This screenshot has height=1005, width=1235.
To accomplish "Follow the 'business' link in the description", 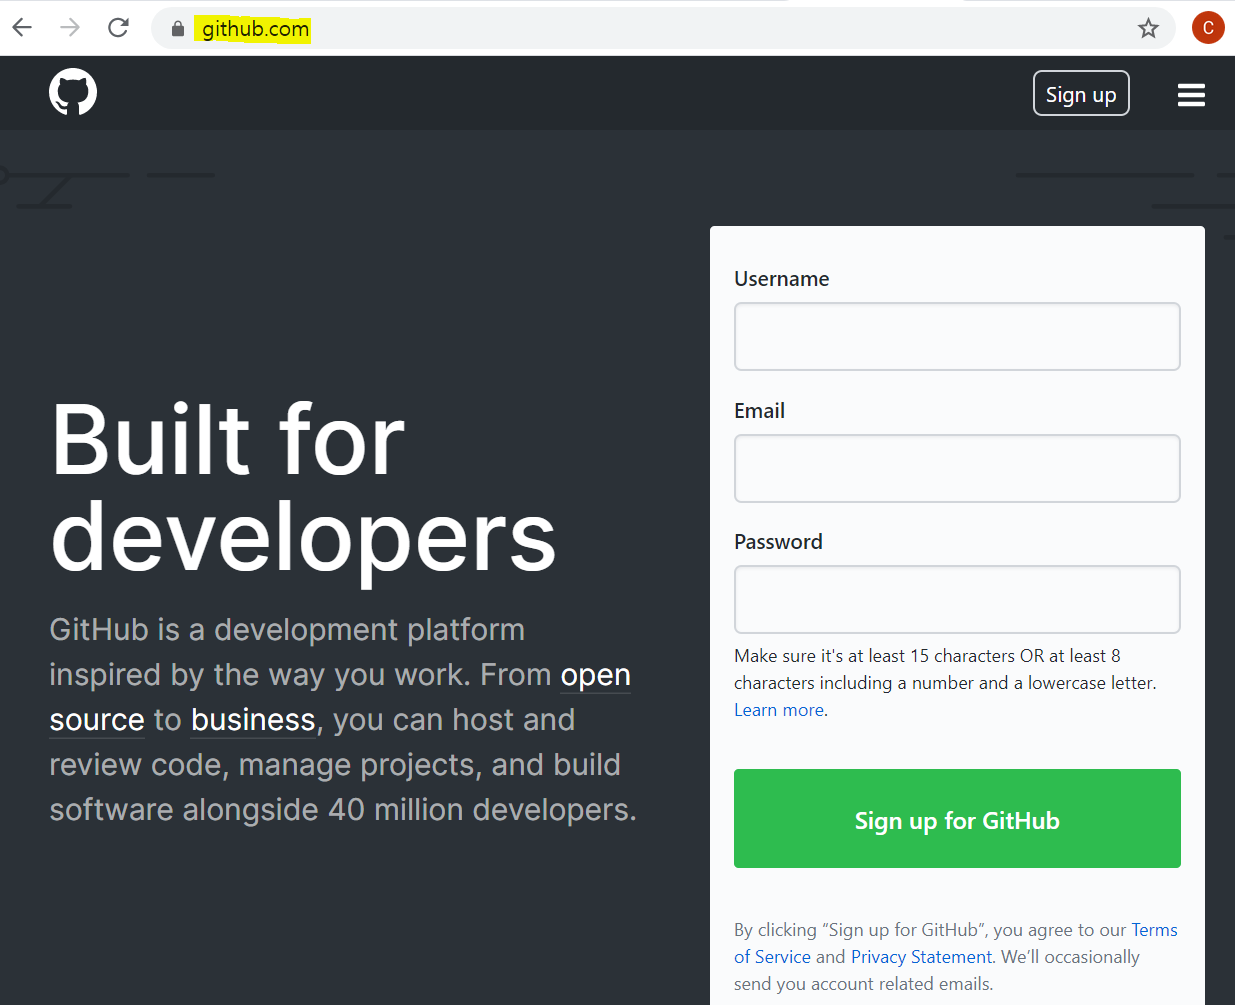I will [253, 720].
